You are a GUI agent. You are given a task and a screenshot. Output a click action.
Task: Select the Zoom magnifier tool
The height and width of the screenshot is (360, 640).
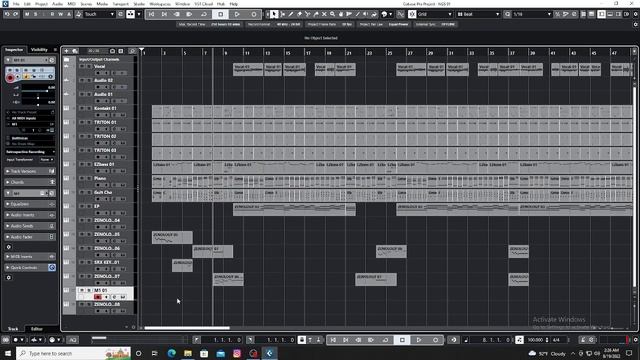332,14
